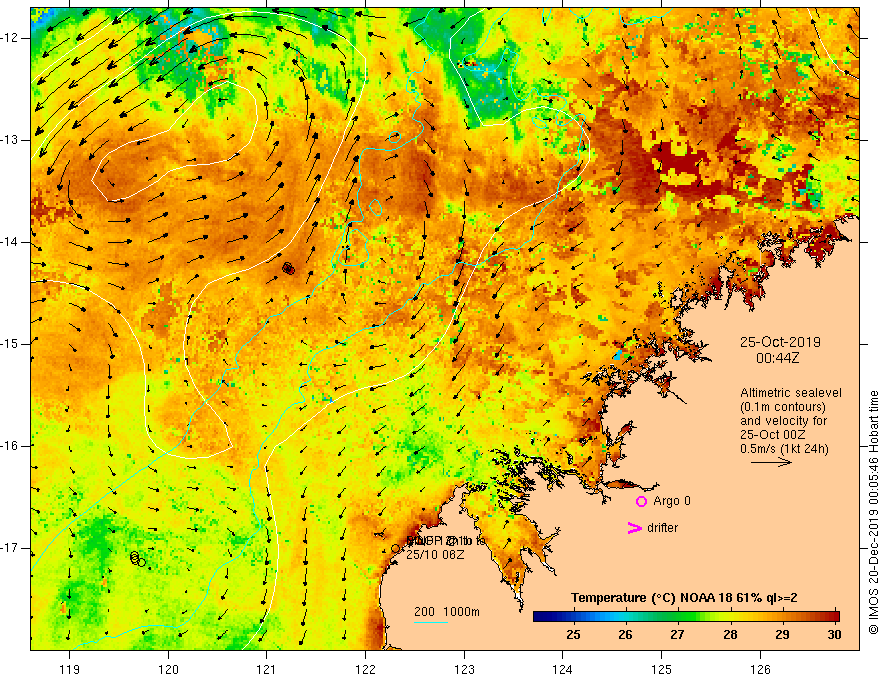The height and width of the screenshot is (680, 880).
Task: Click the temperature colorbar near 27
Action: click(677, 617)
